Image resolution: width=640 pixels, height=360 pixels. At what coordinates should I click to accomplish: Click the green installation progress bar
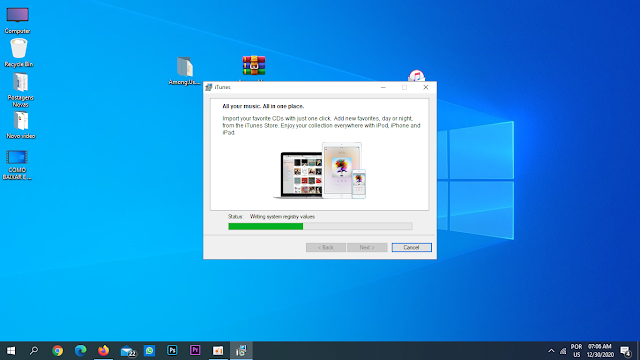pyautogui.click(x=320, y=226)
